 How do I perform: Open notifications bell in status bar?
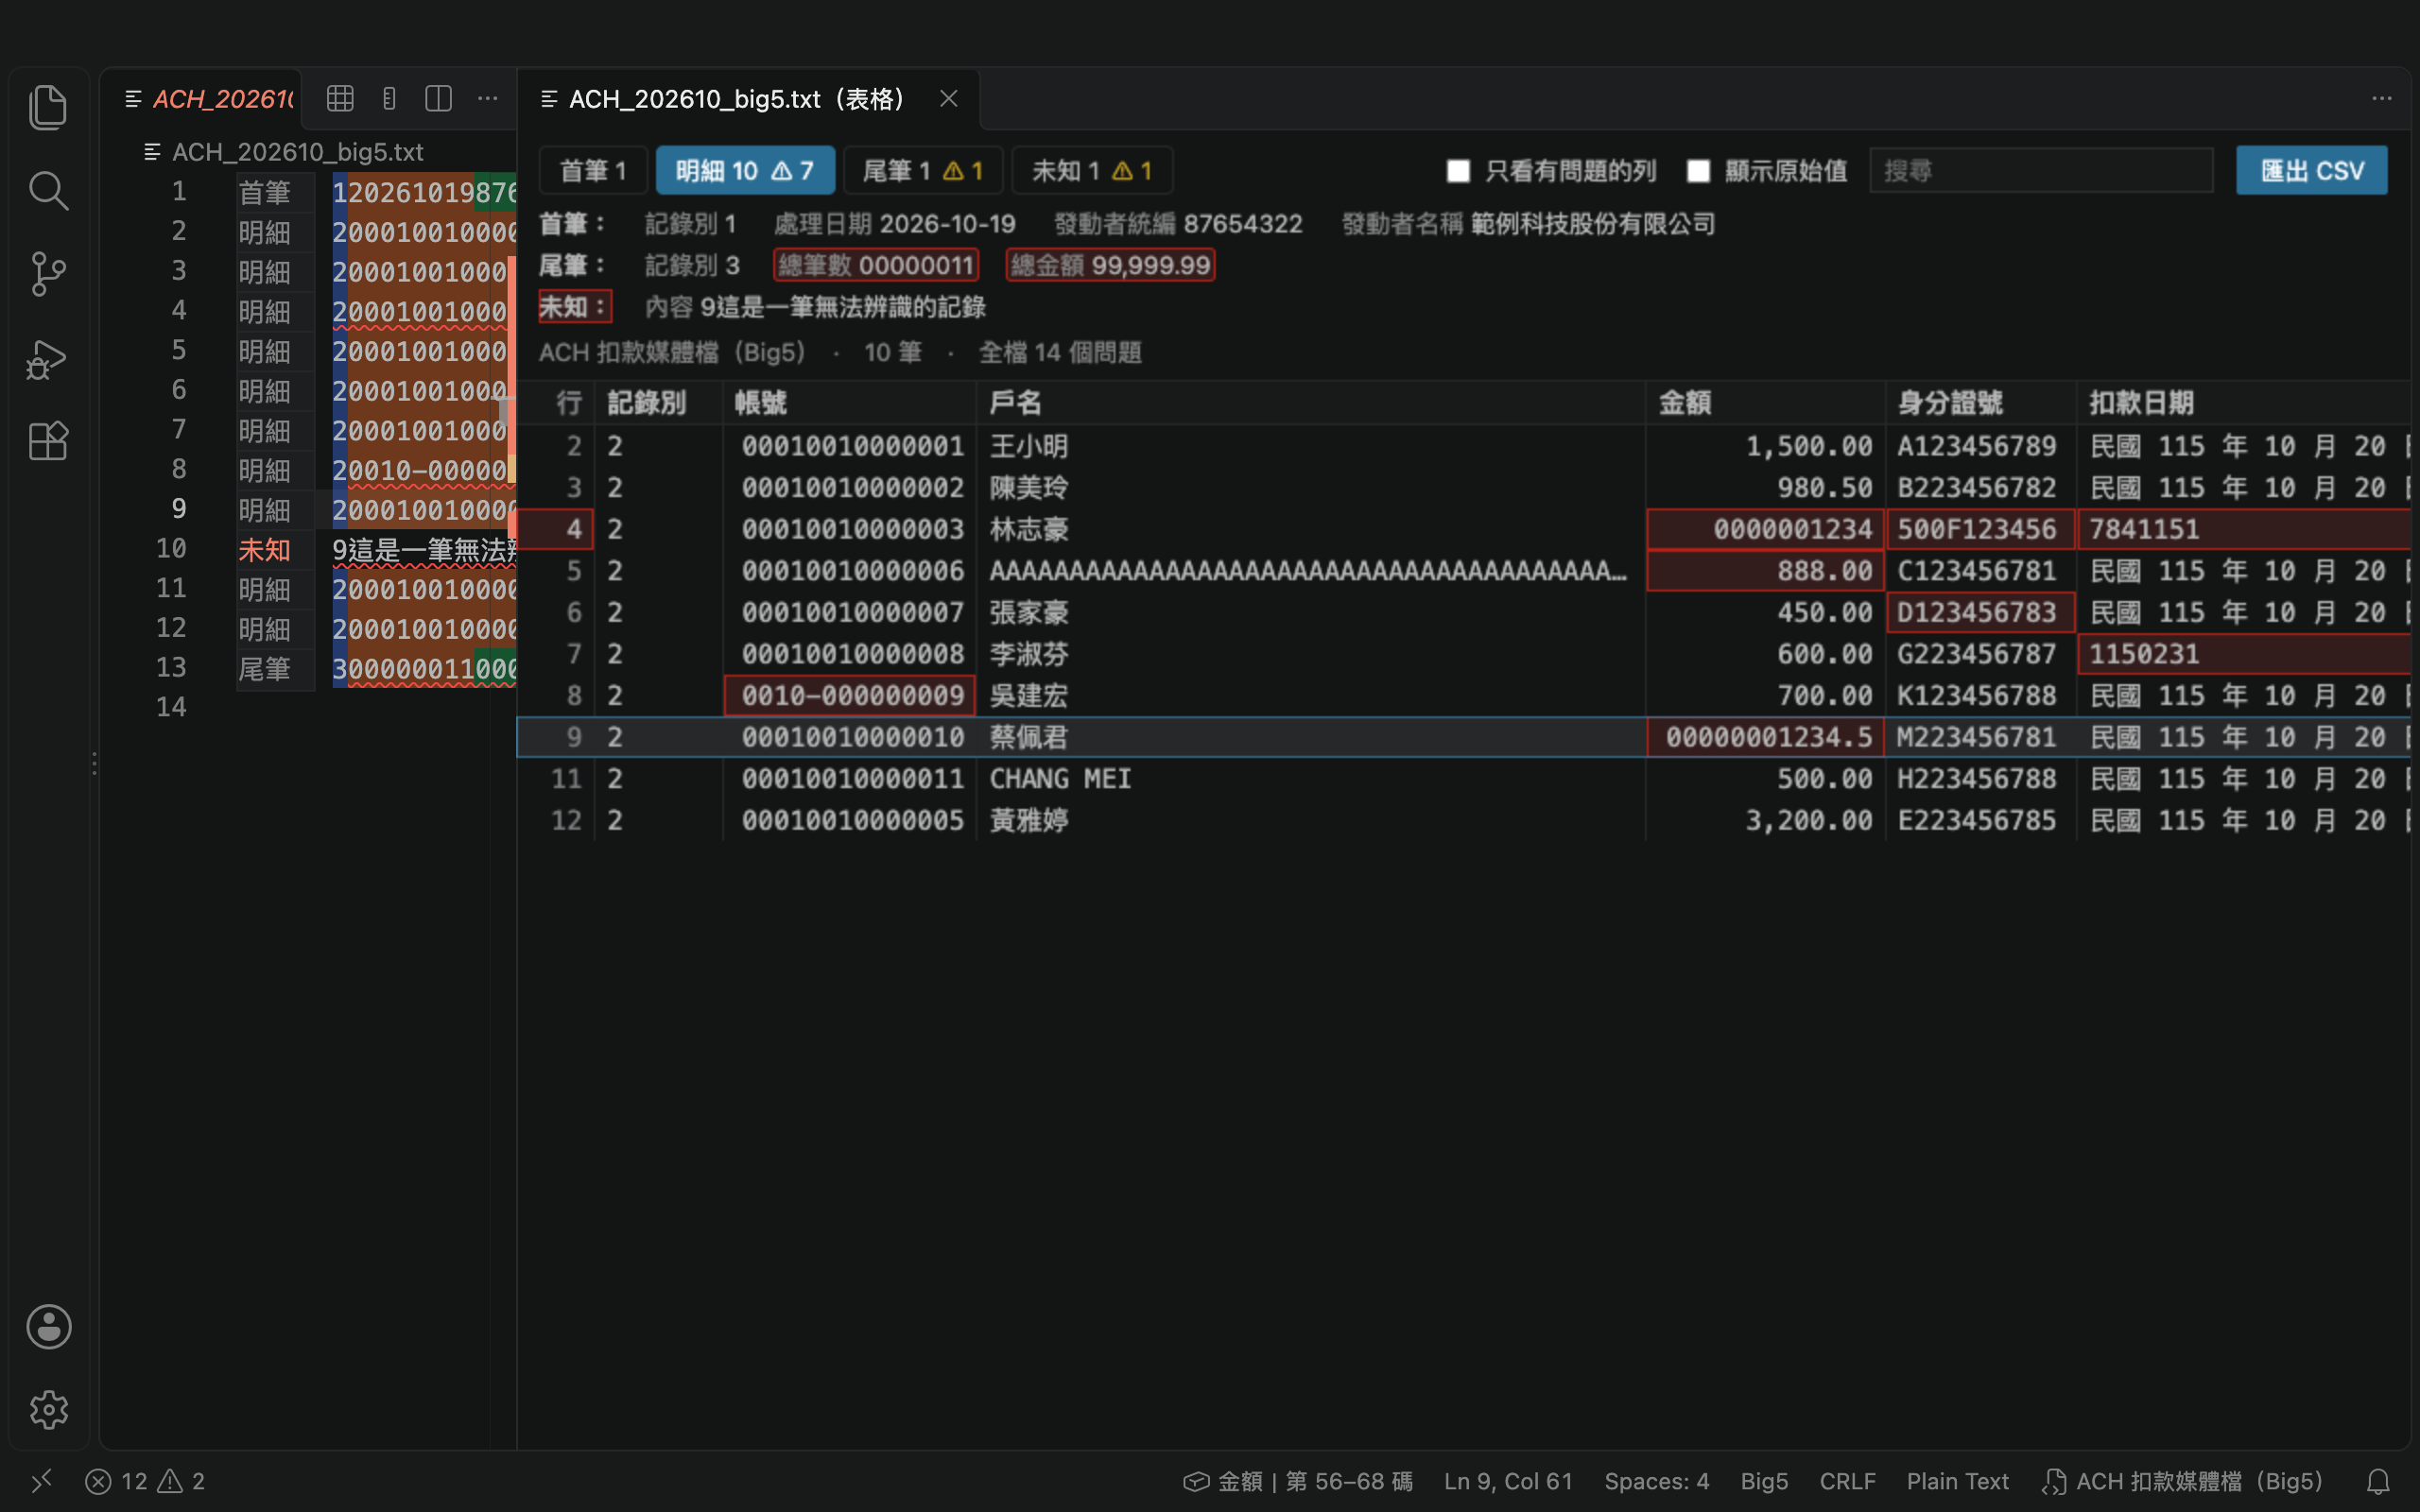click(2379, 1481)
